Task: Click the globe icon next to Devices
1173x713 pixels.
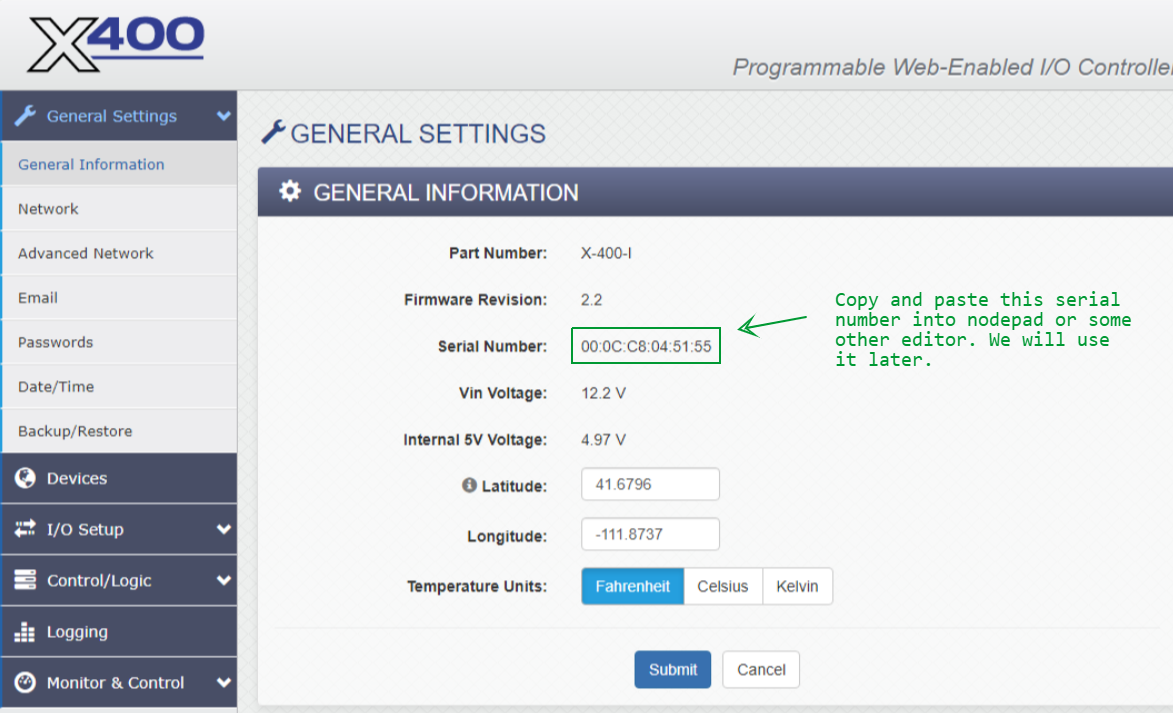Action: [x=27, y=478]
